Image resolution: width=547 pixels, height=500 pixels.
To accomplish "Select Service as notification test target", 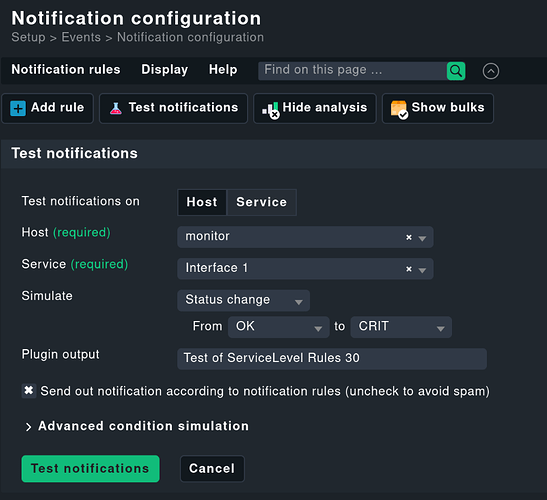I will [x=262, y=202].
